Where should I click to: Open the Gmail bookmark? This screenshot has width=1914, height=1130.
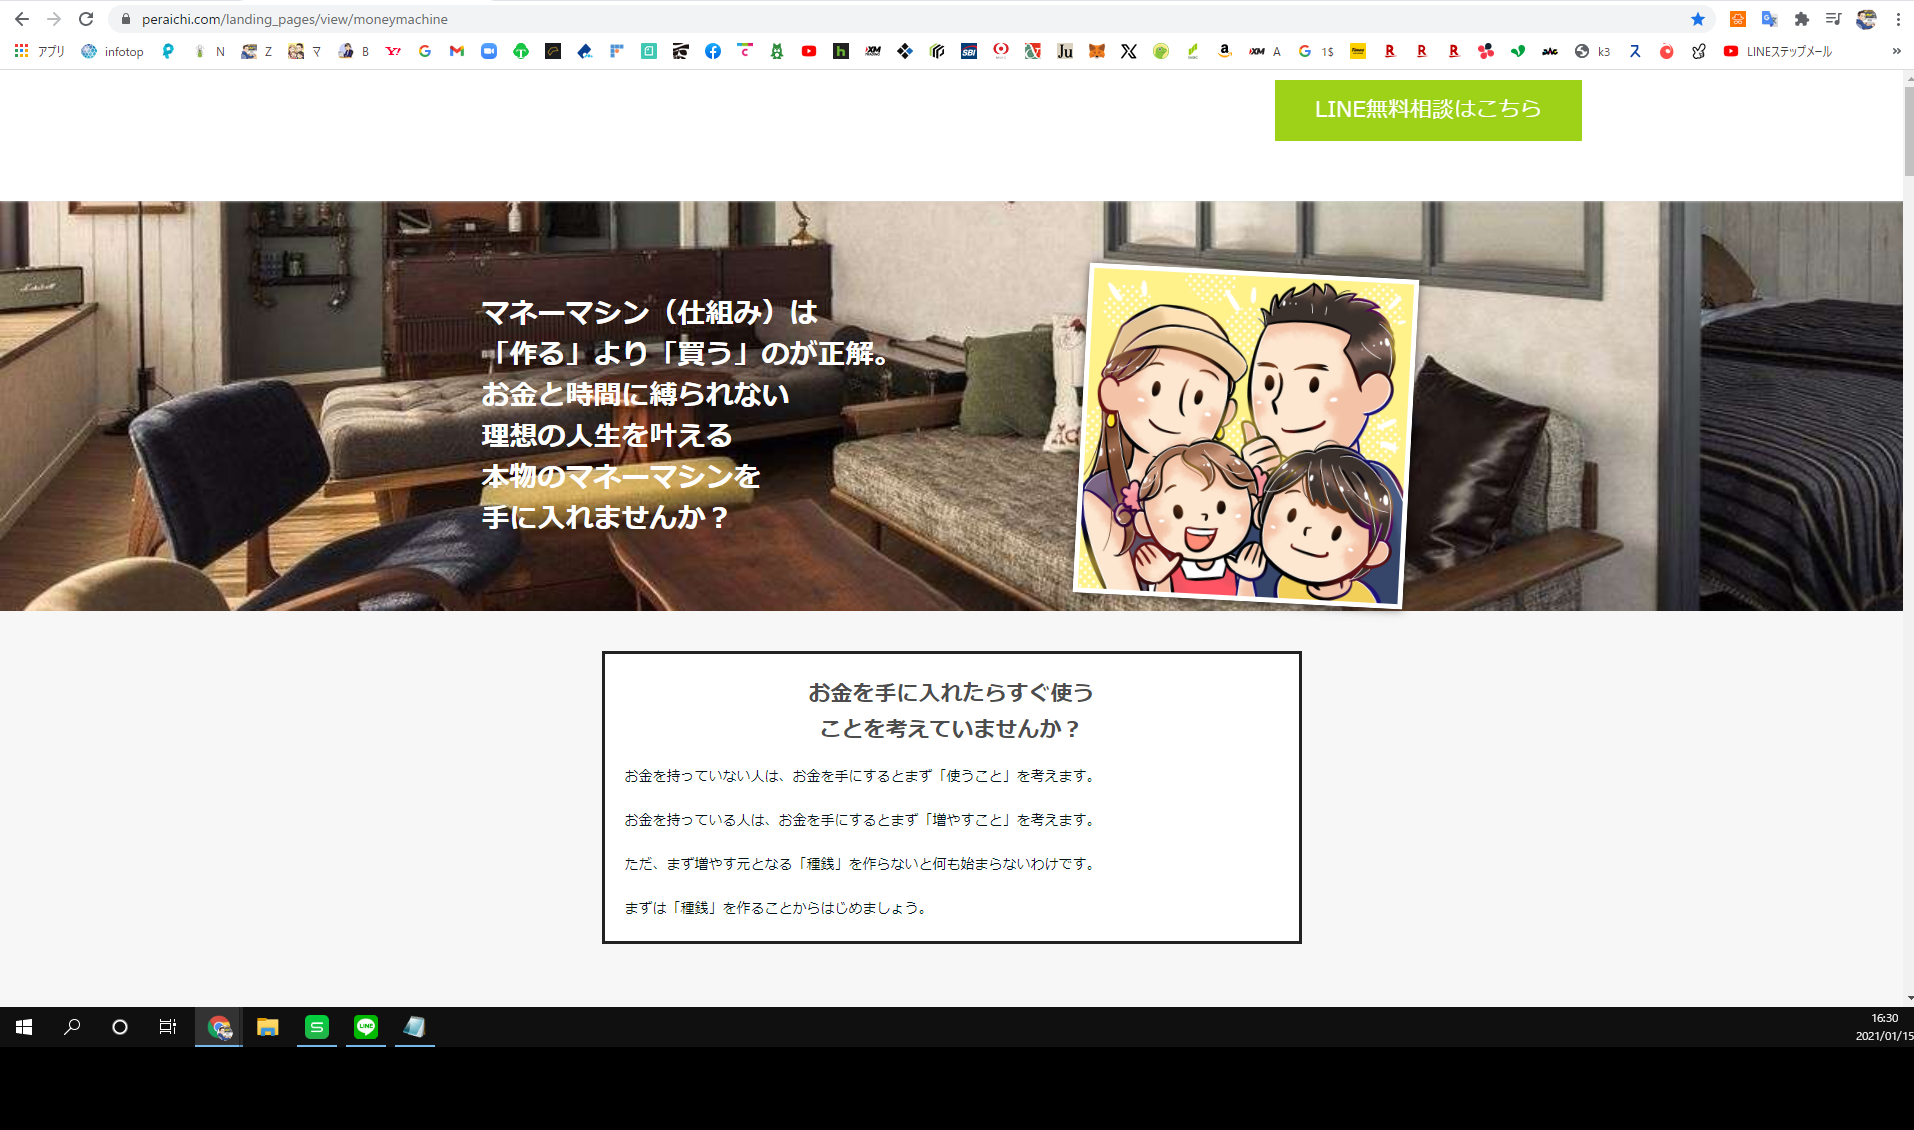(x=457, y=51)
